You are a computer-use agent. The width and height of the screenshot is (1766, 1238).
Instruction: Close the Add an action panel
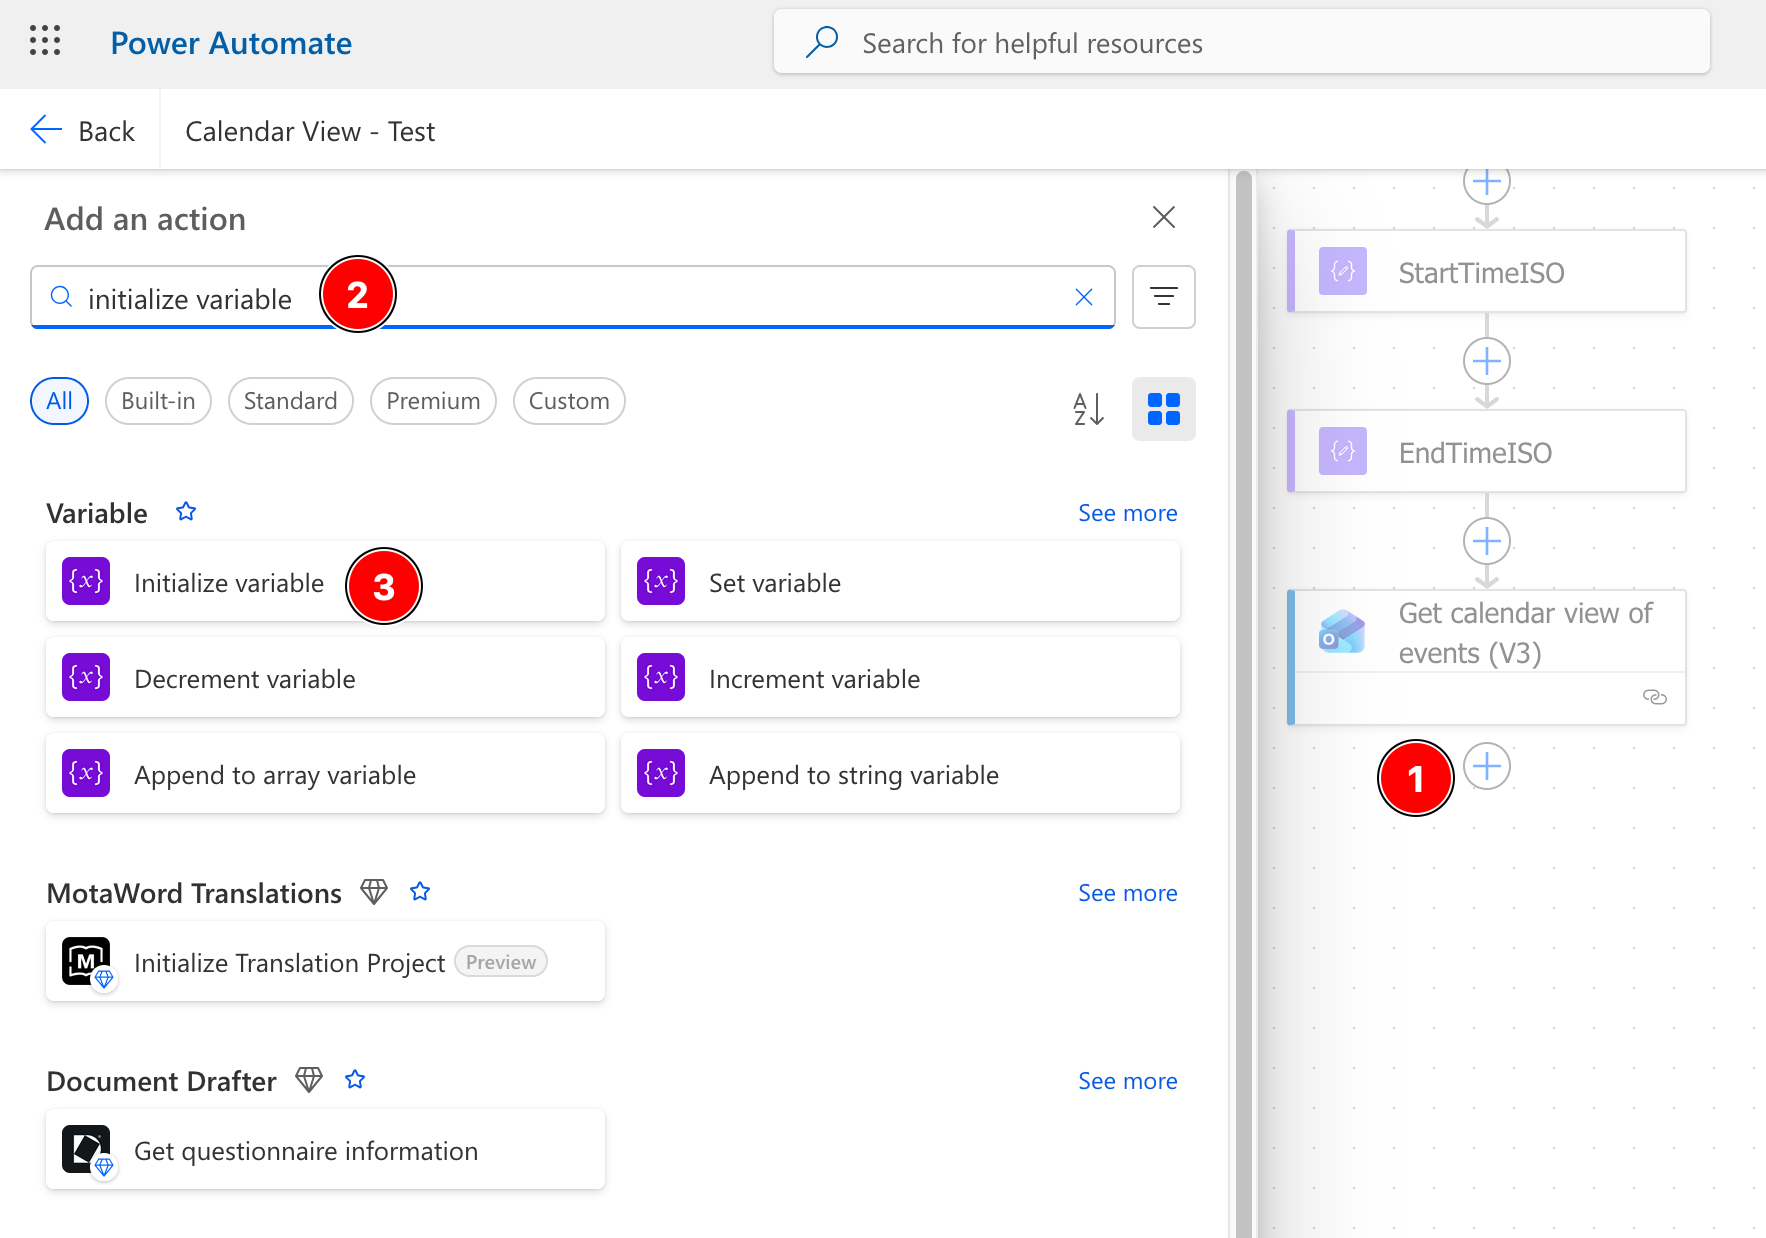(x=1163, y=217)
